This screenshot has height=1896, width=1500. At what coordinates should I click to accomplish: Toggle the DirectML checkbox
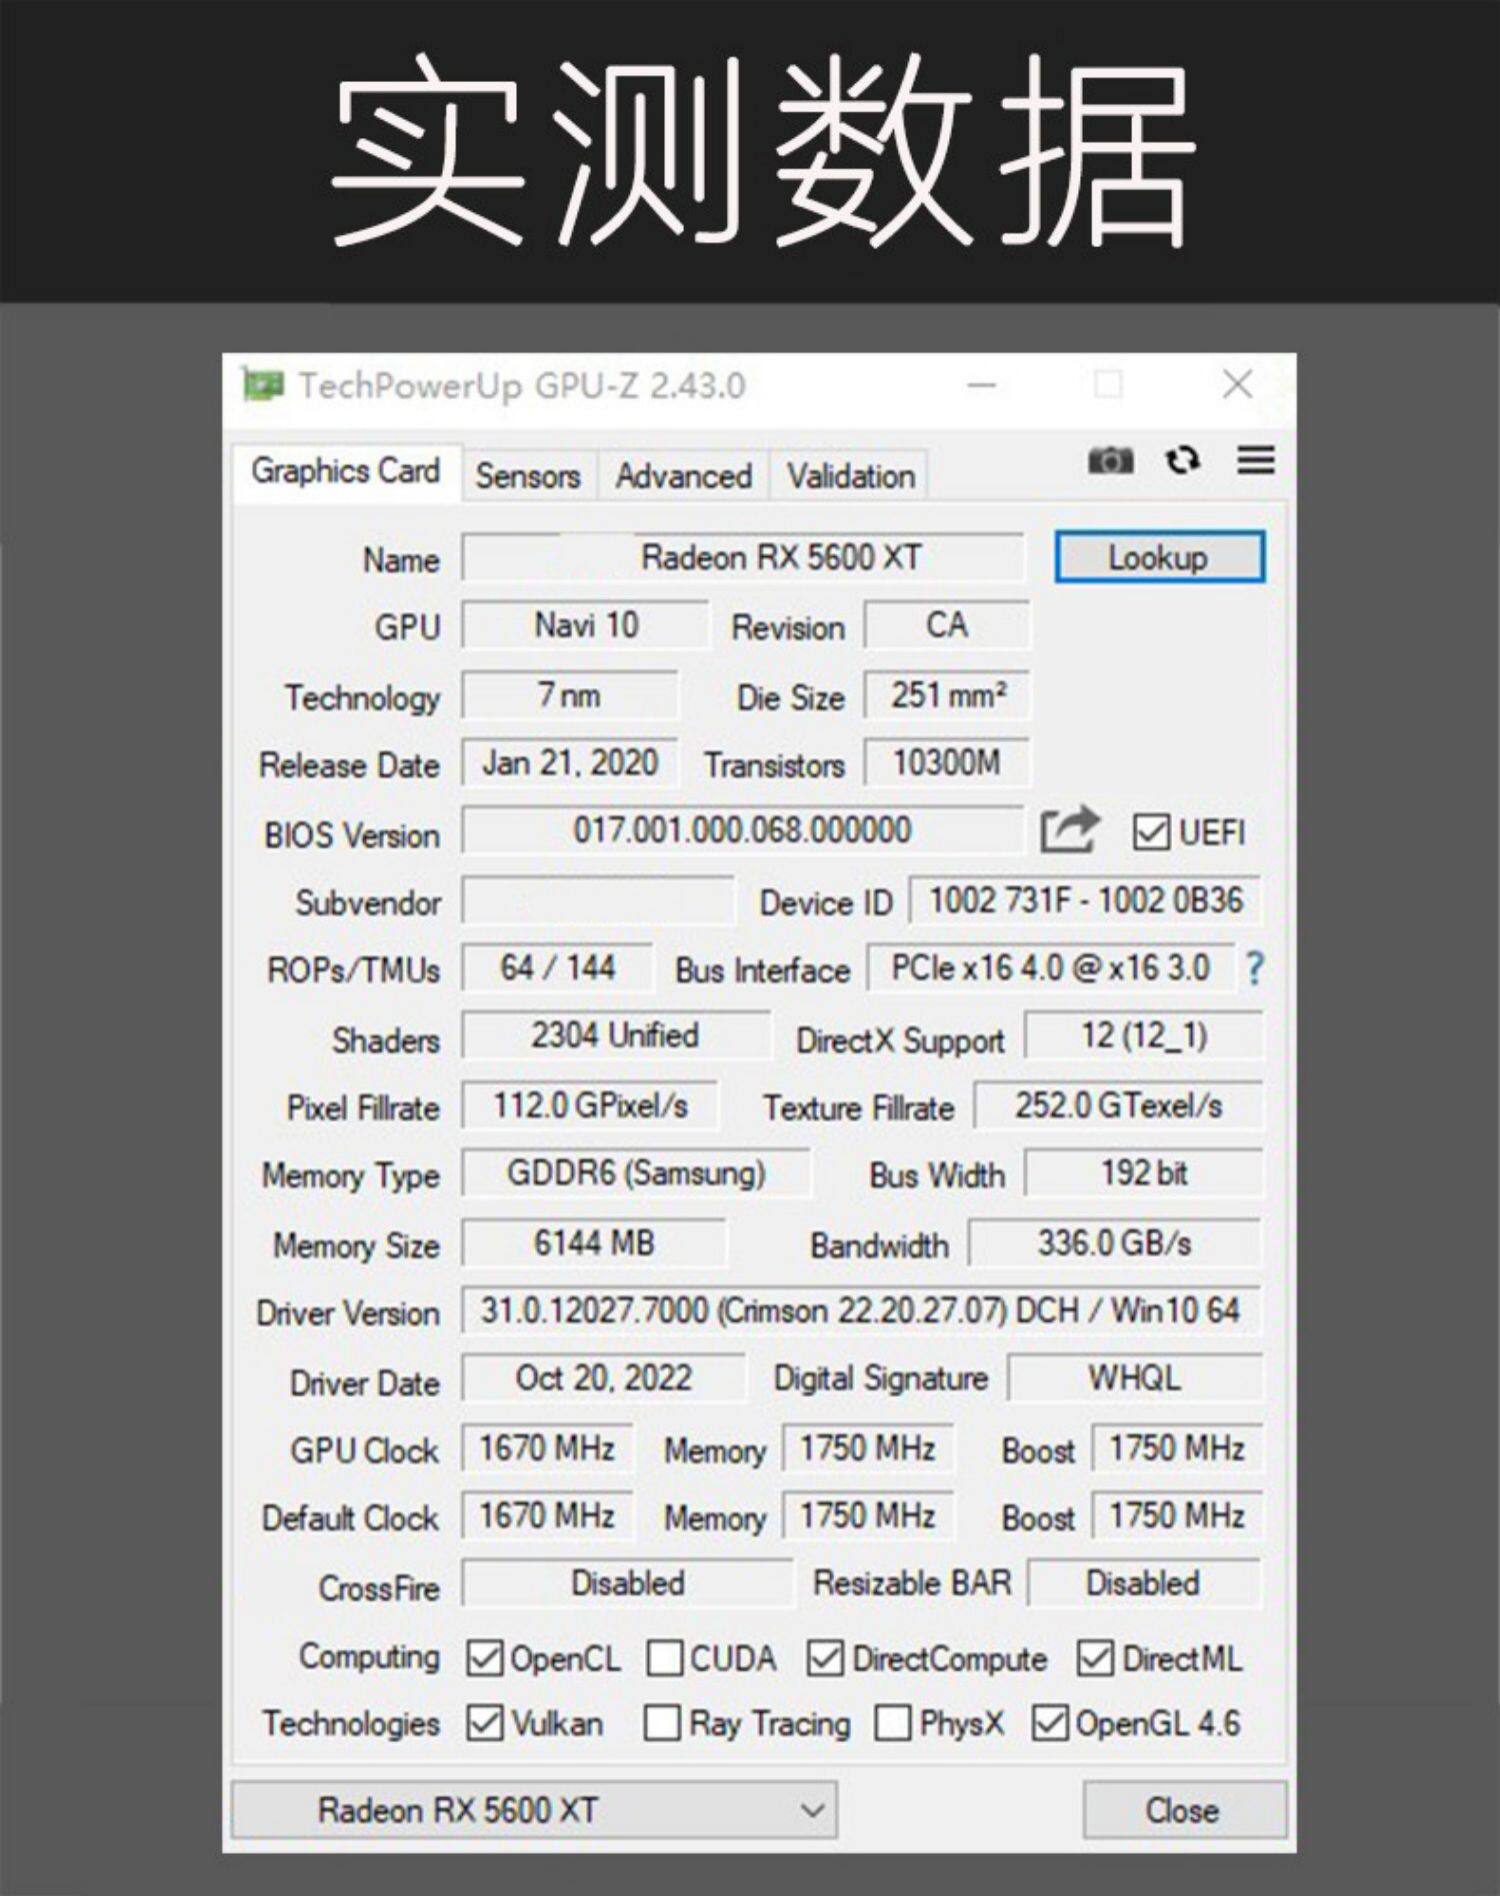tap(1095, 1658)
